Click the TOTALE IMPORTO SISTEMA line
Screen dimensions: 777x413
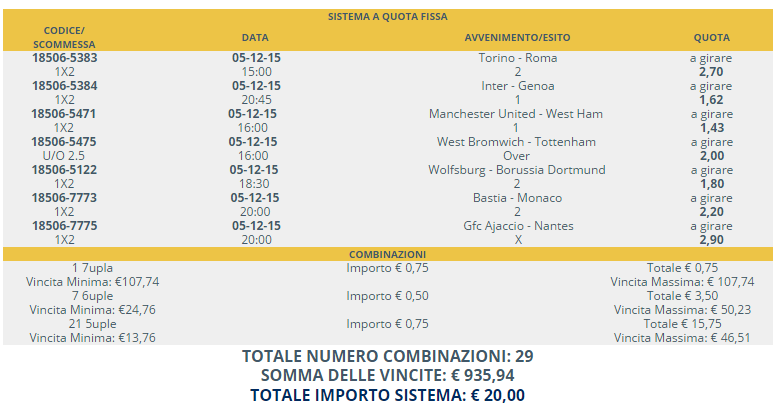click(x=388, y=394)
